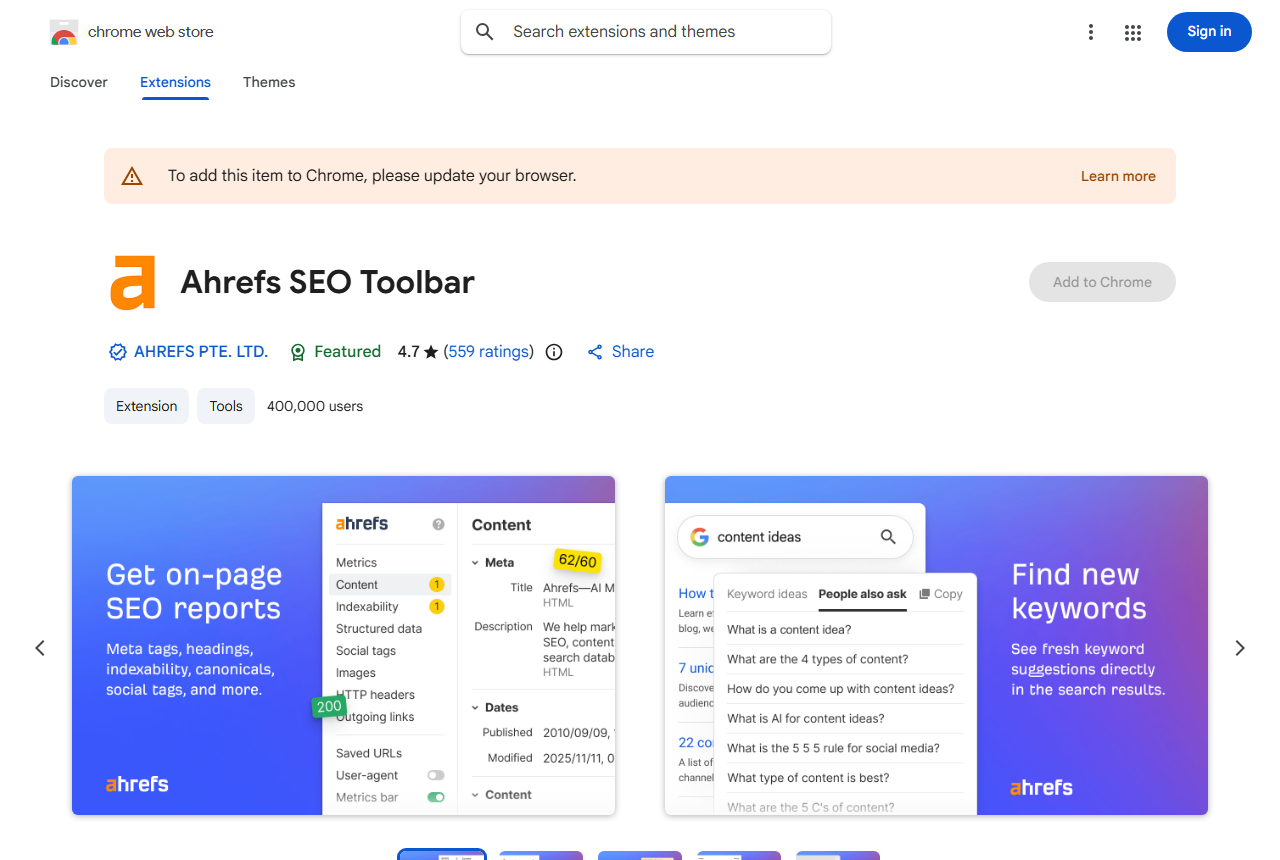Viewport: 1280px width, 860px height.
Task: Click the rating star icon
Action: [x=431, y=352]
